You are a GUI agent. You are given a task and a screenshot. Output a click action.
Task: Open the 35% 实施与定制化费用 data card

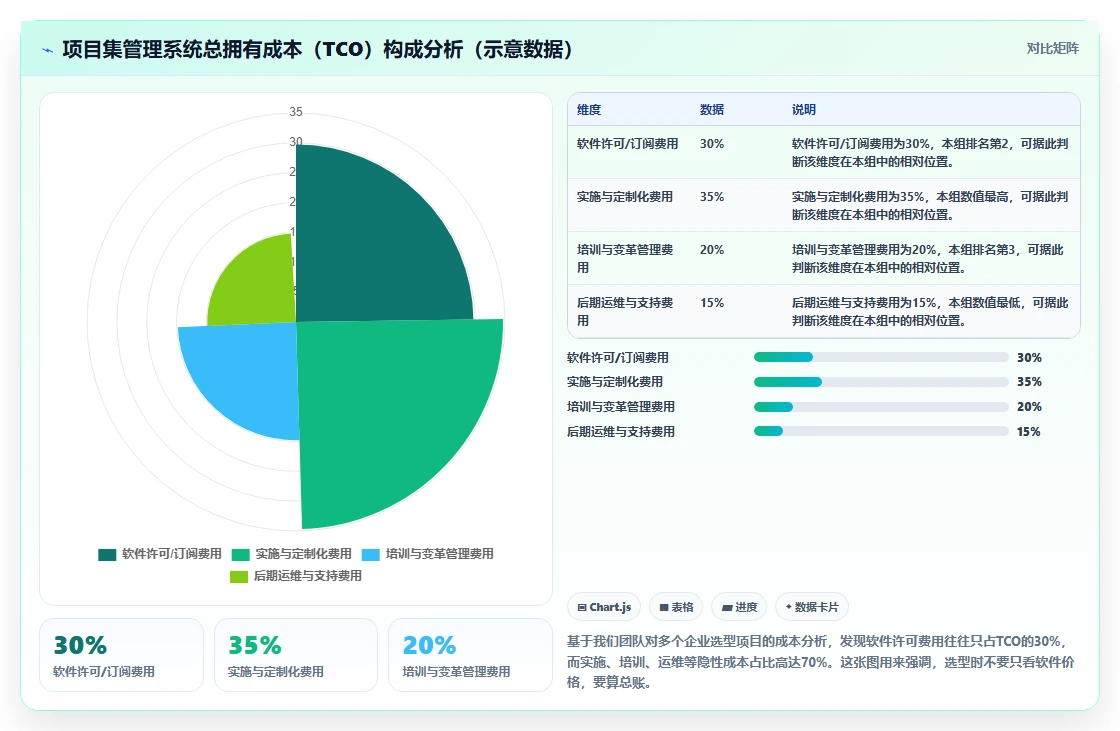click(296, 655)
